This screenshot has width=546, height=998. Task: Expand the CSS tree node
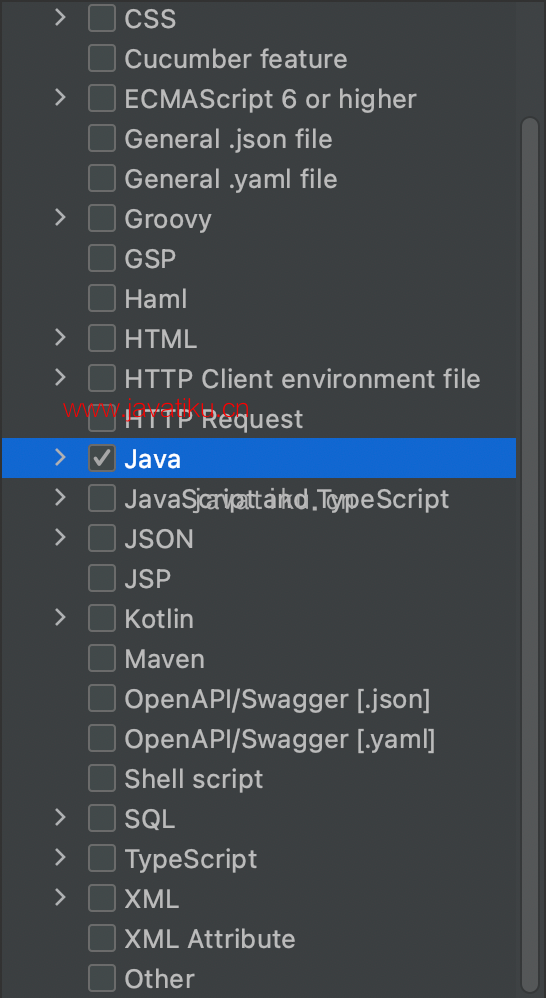click(x=60, y=18)
